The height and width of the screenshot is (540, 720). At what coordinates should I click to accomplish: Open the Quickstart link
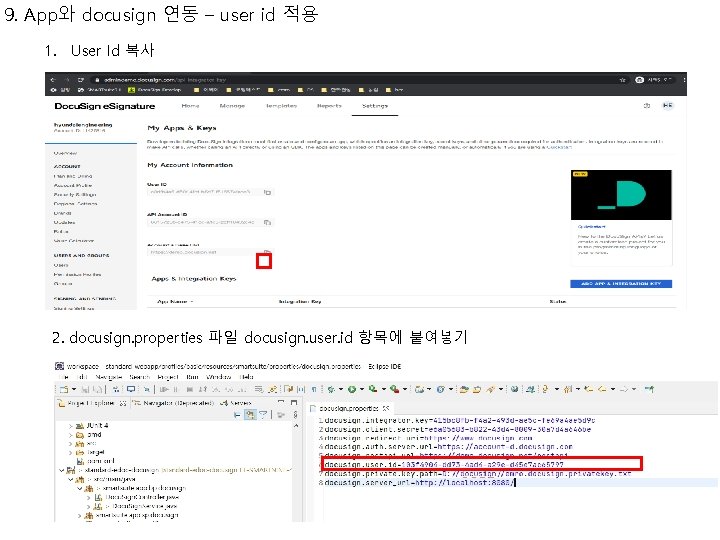(591, 227)
